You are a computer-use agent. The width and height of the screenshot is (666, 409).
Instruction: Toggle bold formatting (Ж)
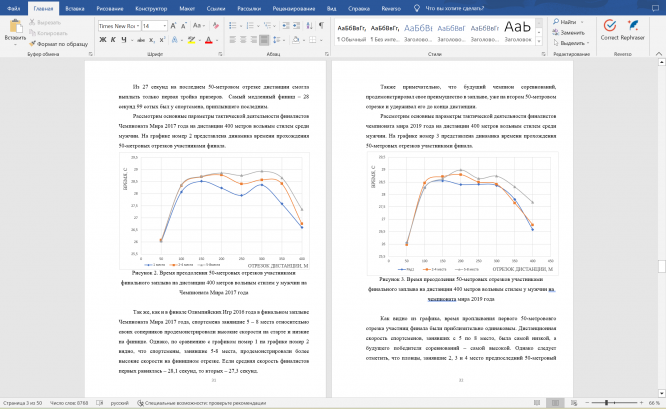coord(103,40)
